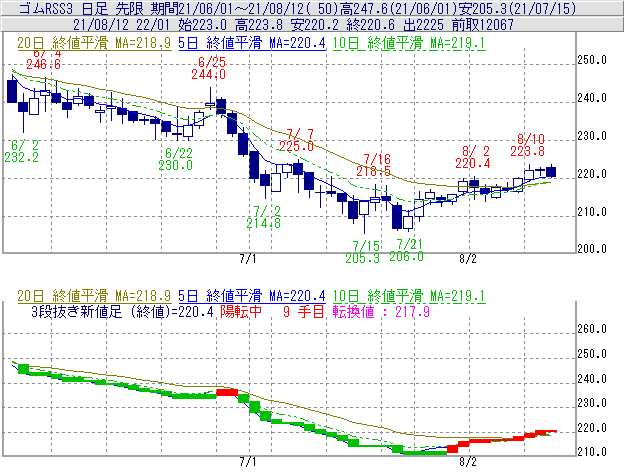This screenshot has width=624, height=475.
Task: Click the 210.0 price label on the lower chart
Action: (592, 452)
